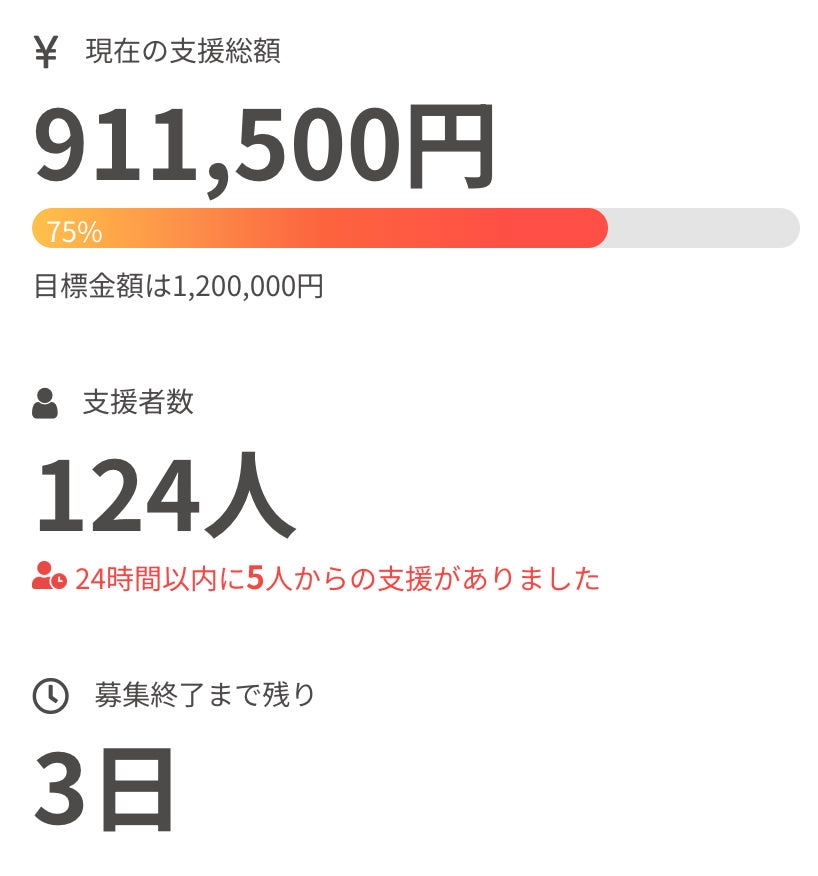The height and width of the screenshot is (876, 818).
Task: Click the gray unfilled part of the progress bar
Action: click(x=703, y=228)
